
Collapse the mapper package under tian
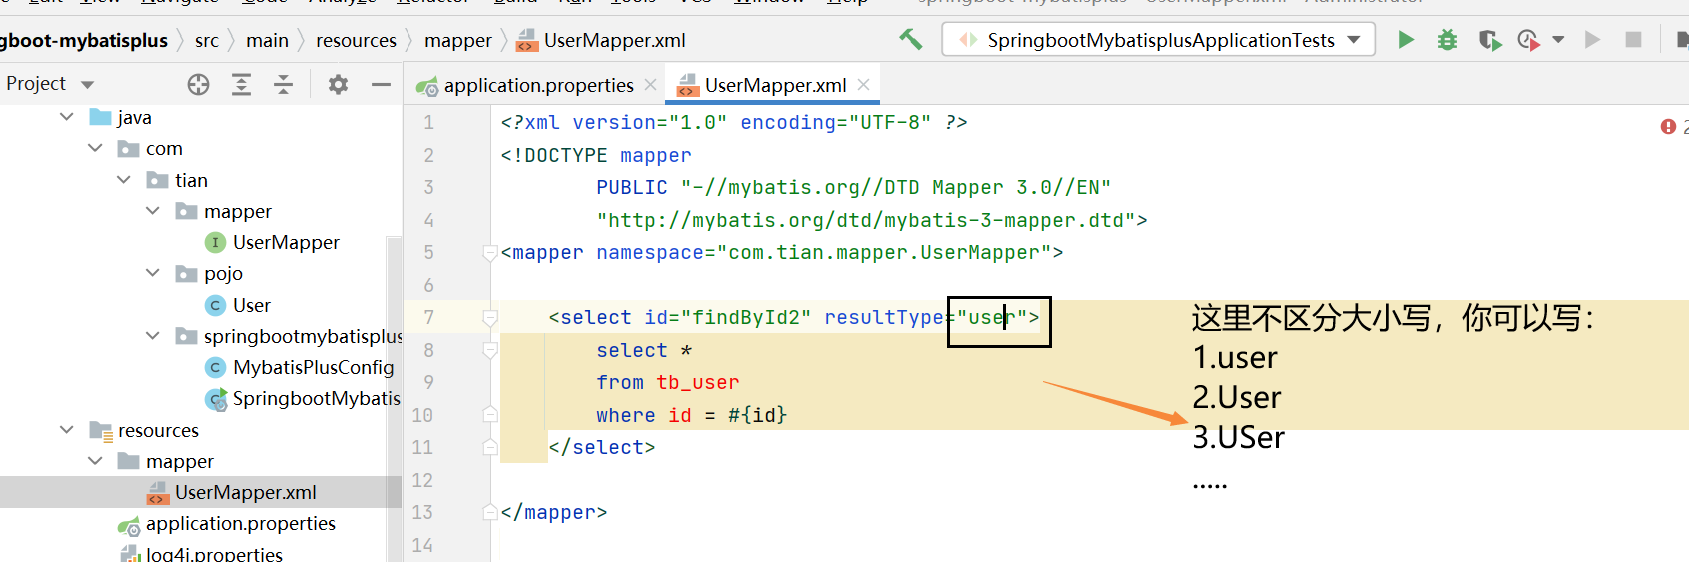pyautogui.click(x=153, y=211)
